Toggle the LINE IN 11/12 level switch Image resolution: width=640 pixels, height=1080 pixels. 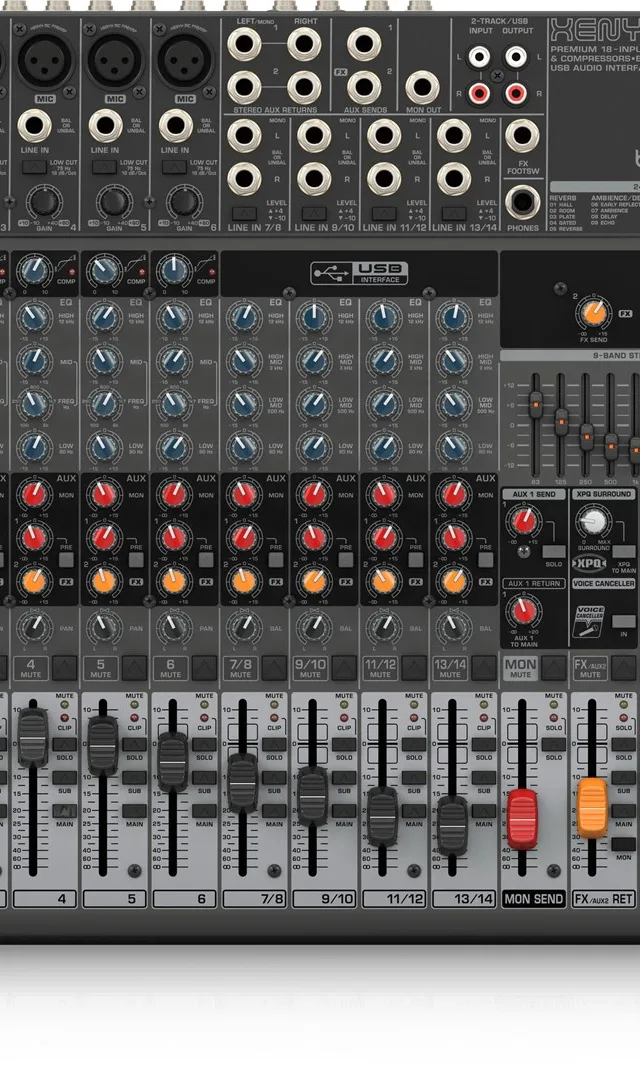(x=384, y=214)
